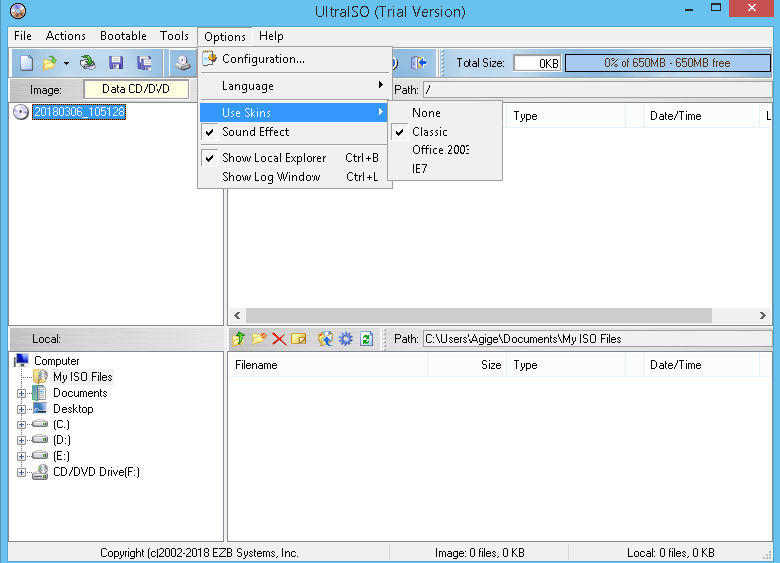Click the New Folder icon in Local toolbar
This screenshot has height=563, width=780.
click(259, 339)
